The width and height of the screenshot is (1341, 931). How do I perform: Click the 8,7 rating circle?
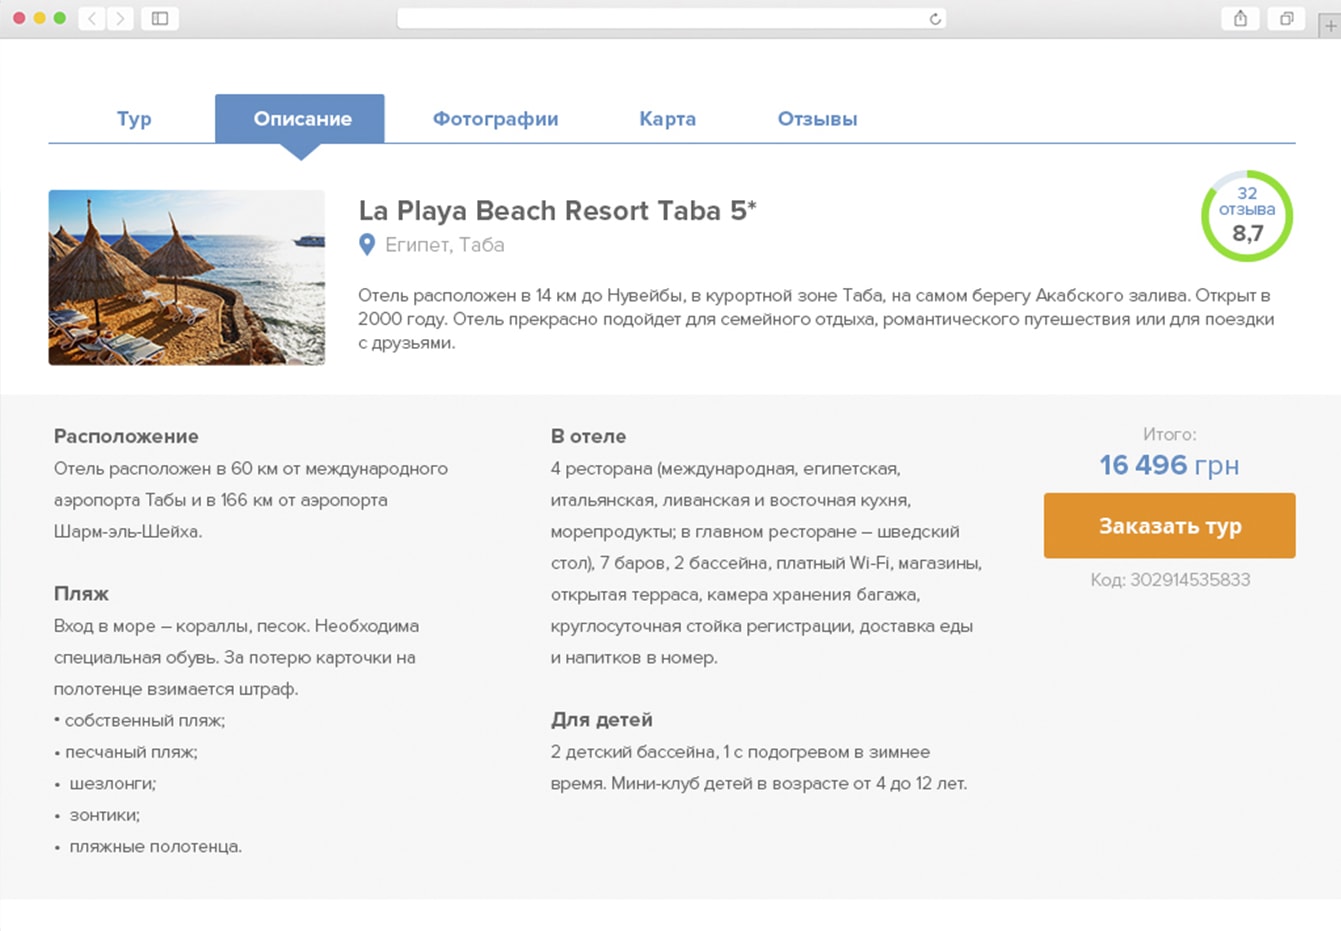coord(1246,217)
